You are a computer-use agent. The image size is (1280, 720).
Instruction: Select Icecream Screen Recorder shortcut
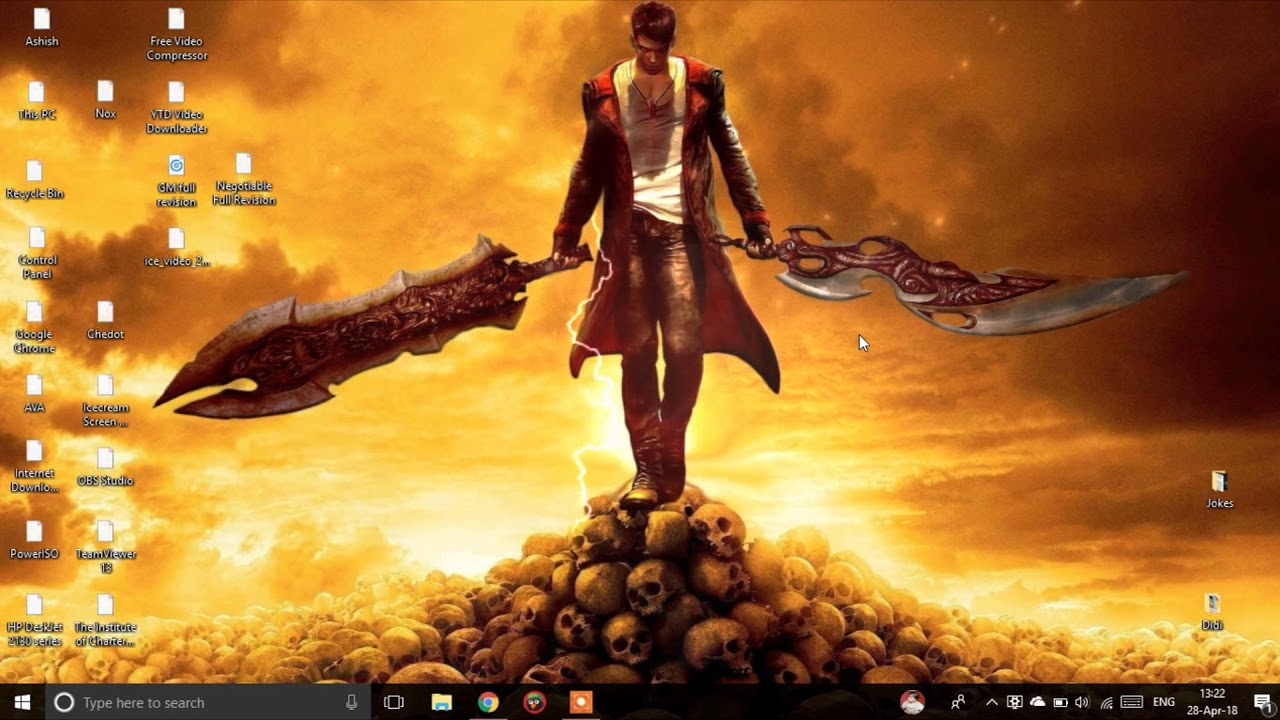105,400
